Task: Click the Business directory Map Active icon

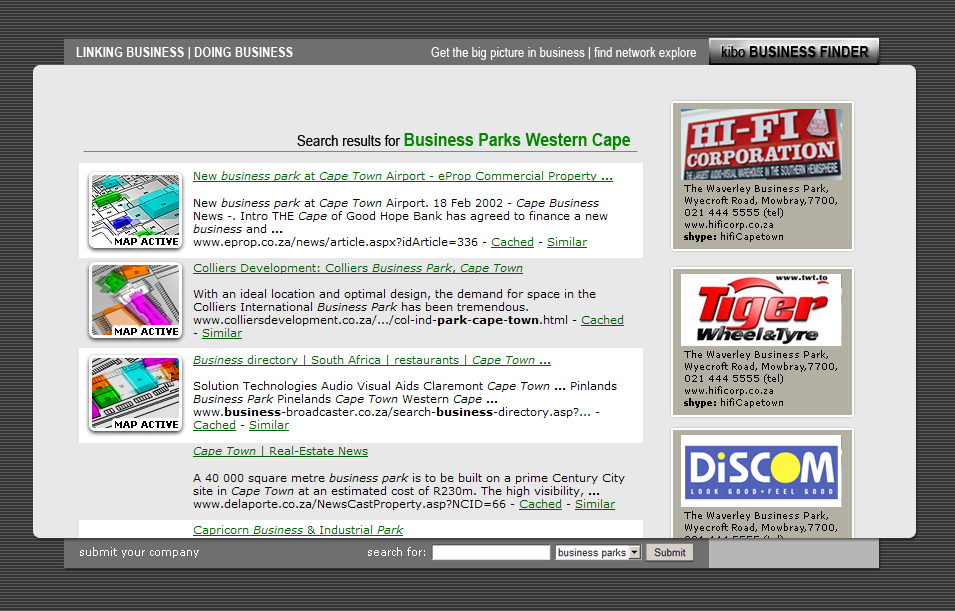Action: tap(135, 393)
